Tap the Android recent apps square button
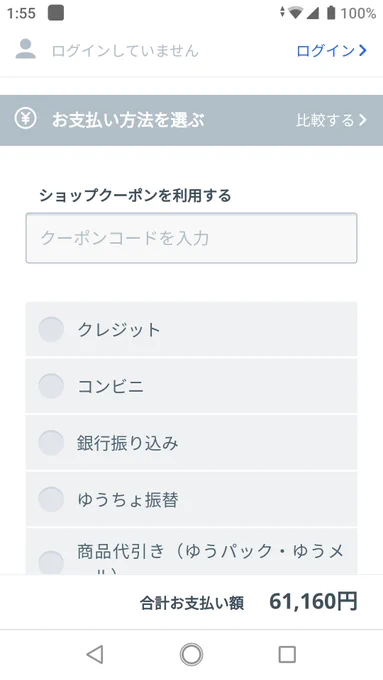The height and width of the screenshot is (680, 383). (287, 654)
